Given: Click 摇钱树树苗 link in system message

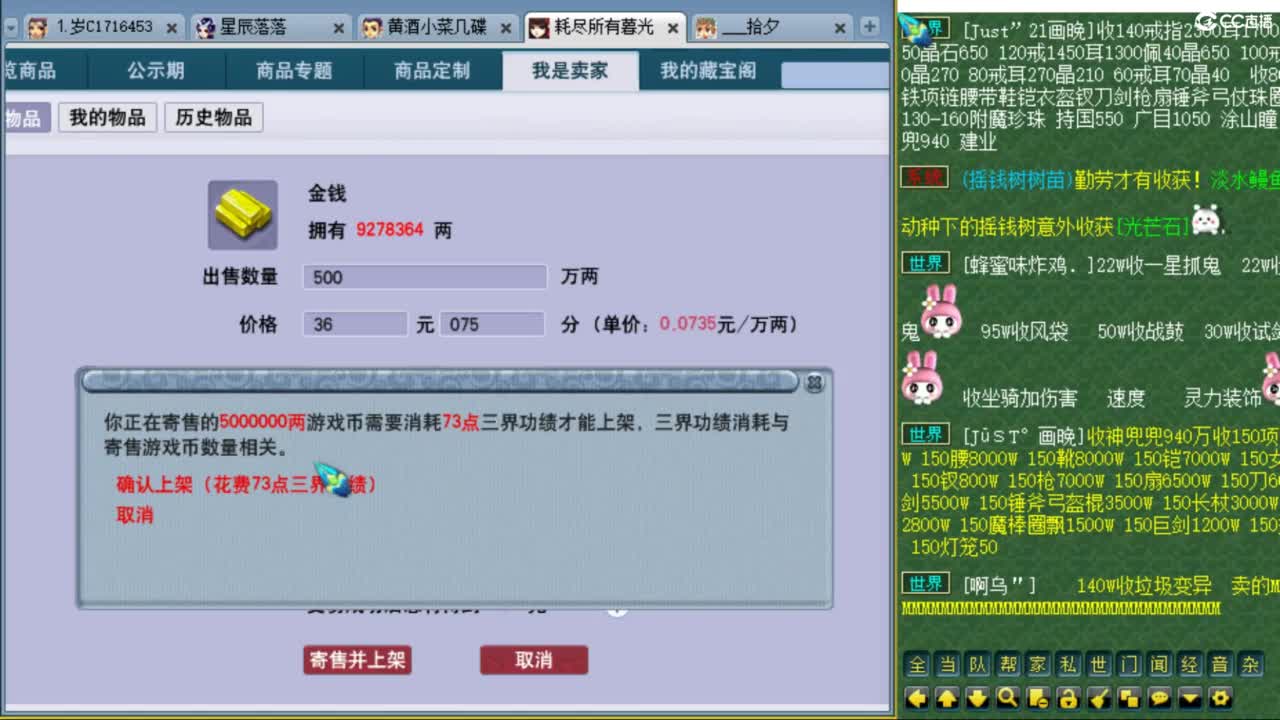Looking at the screenshot, I should coord(1016,180).
